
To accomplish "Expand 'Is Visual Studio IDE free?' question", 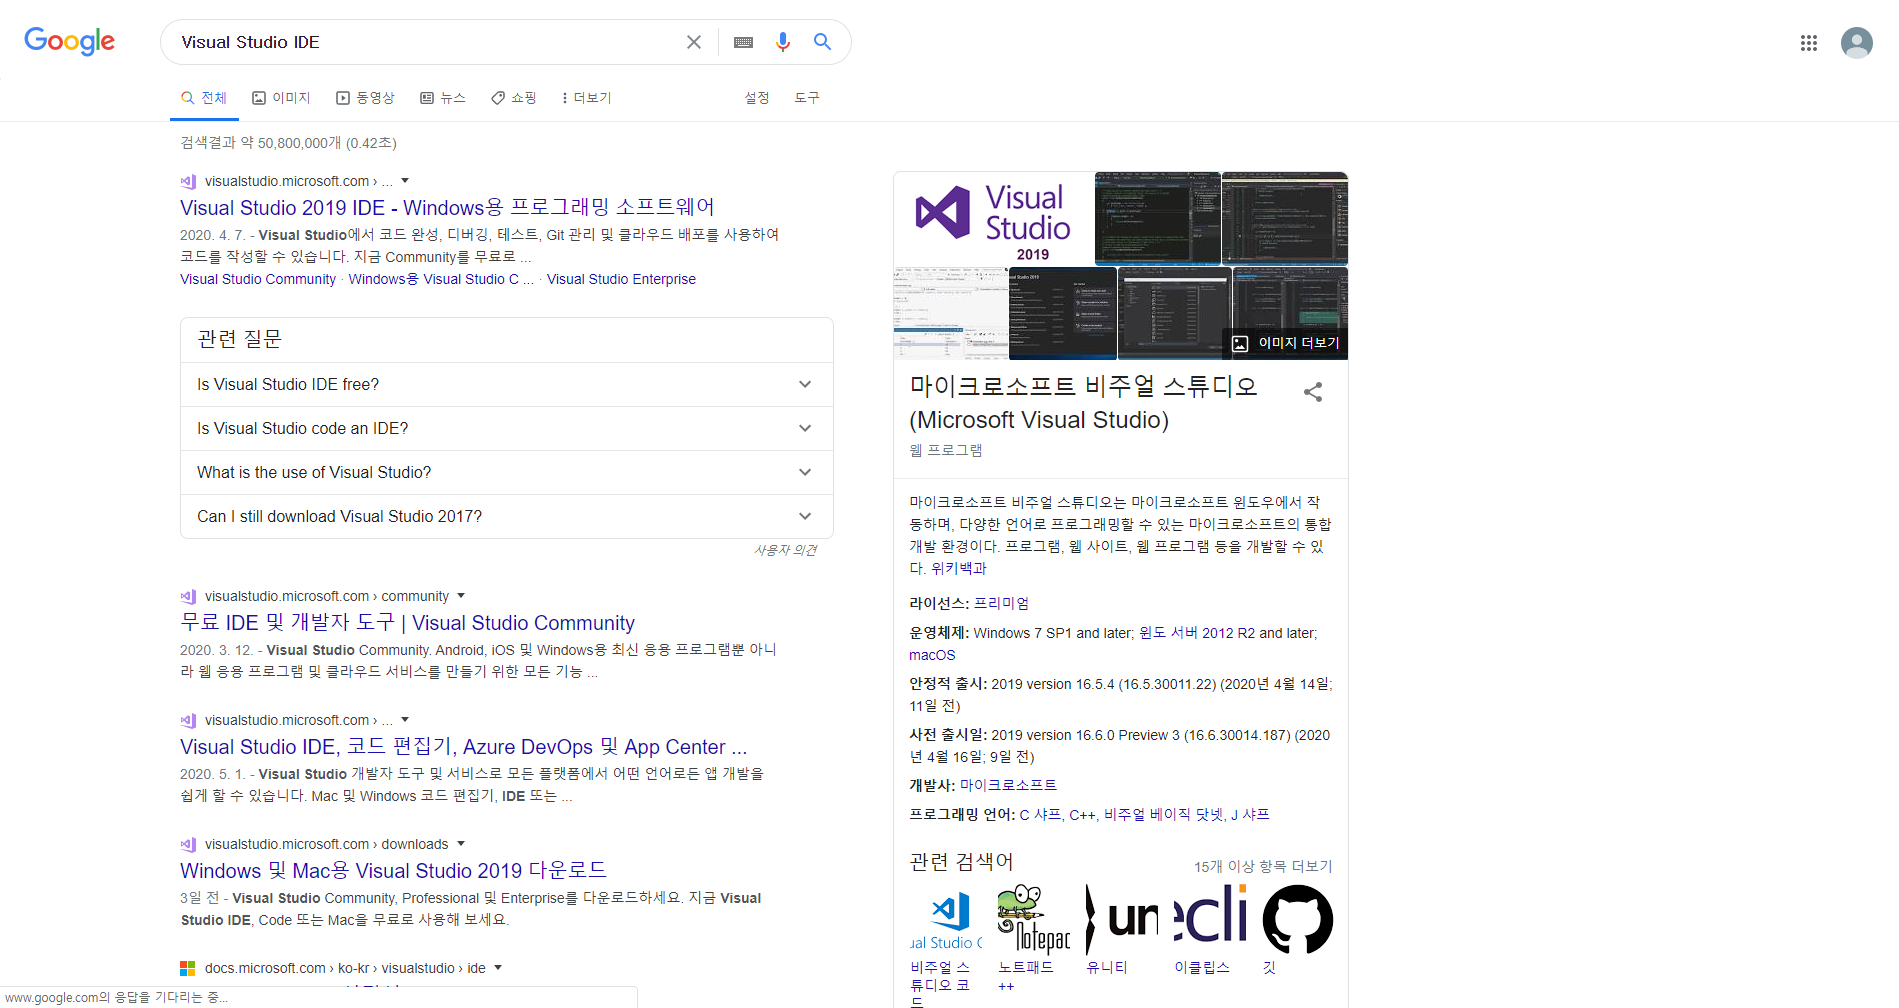I will pyautogui.click(x=506, y=384).
